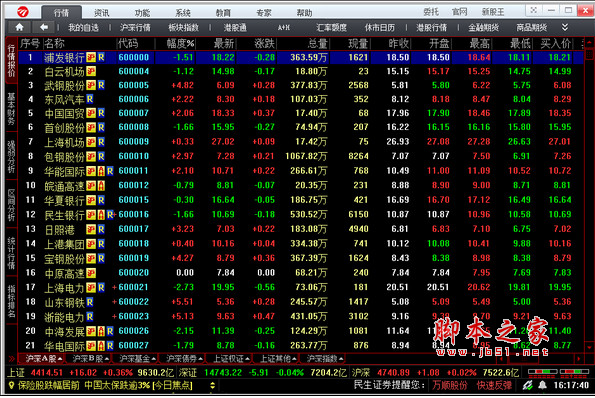The width and height of the screenshot is (595, 398).
Task: Click the network connection status icon
Action: click(x=527, y=385)
